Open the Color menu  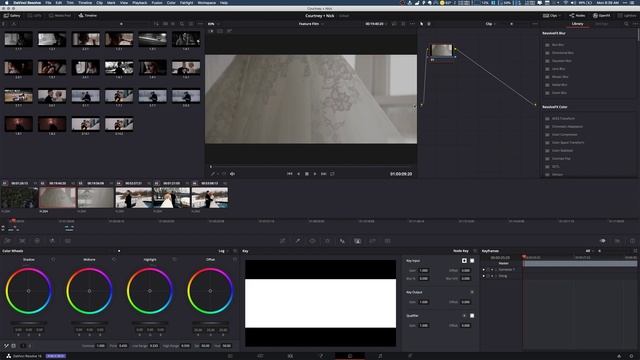[x=171, y=2]
